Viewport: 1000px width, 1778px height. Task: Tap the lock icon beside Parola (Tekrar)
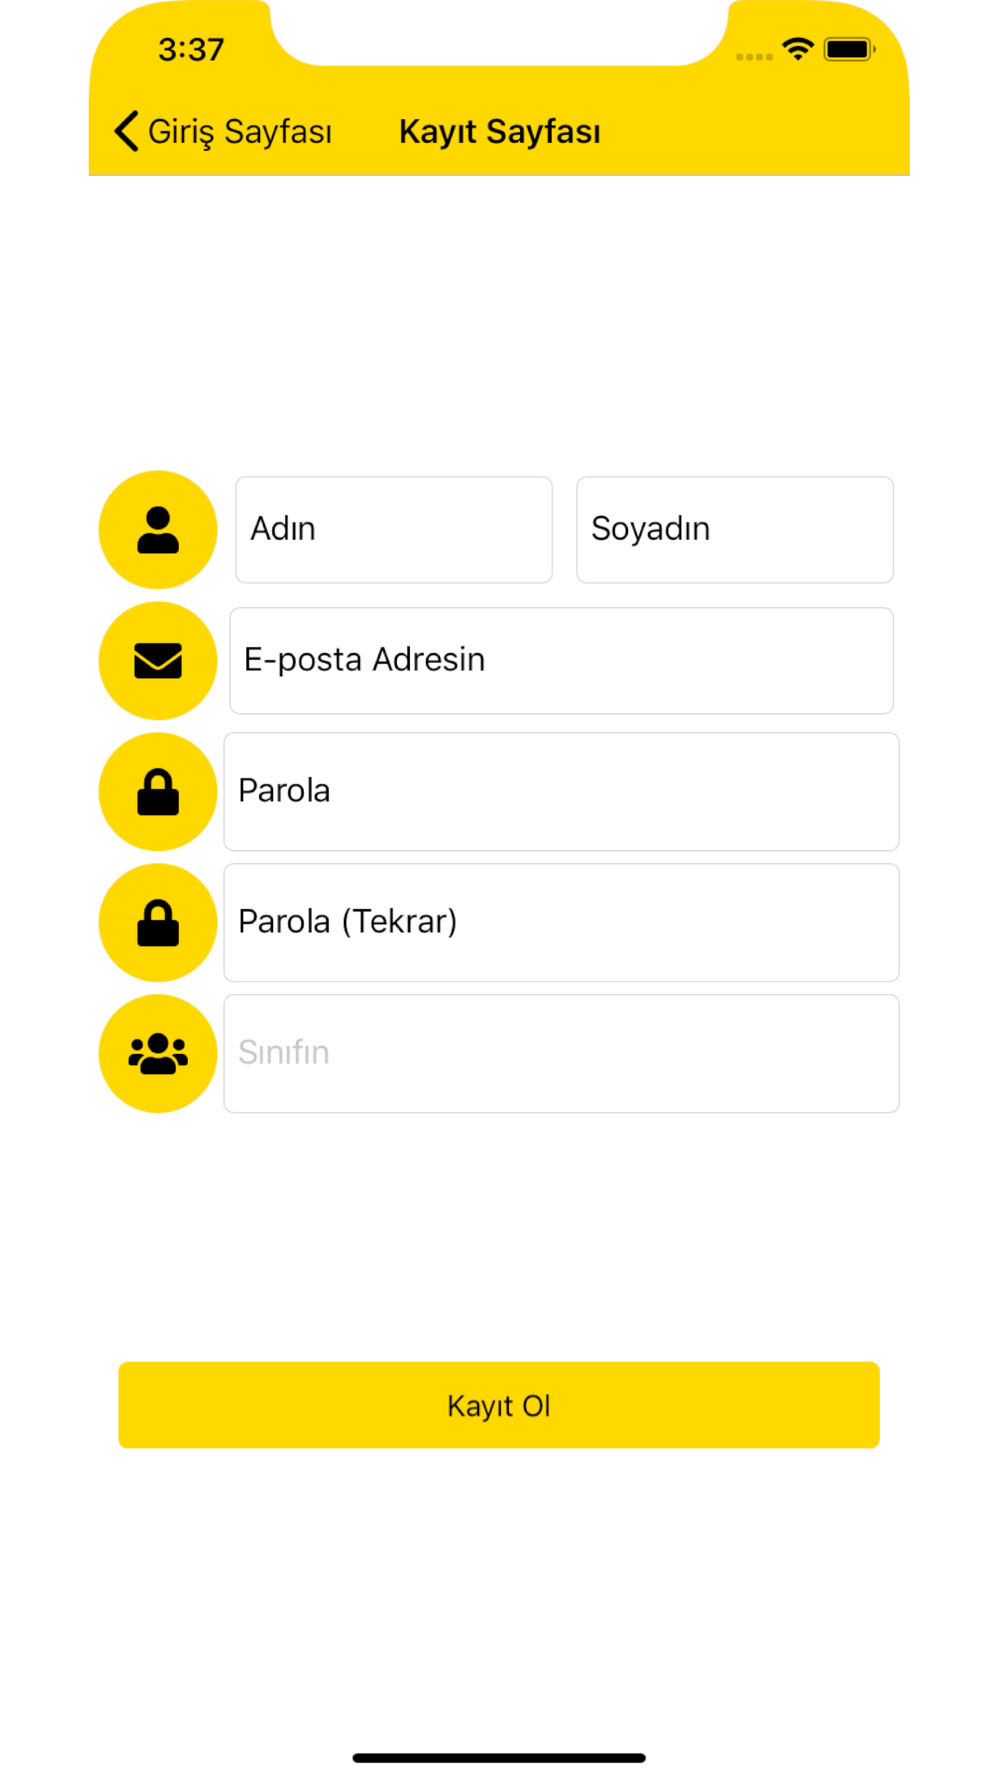point(158,923)
